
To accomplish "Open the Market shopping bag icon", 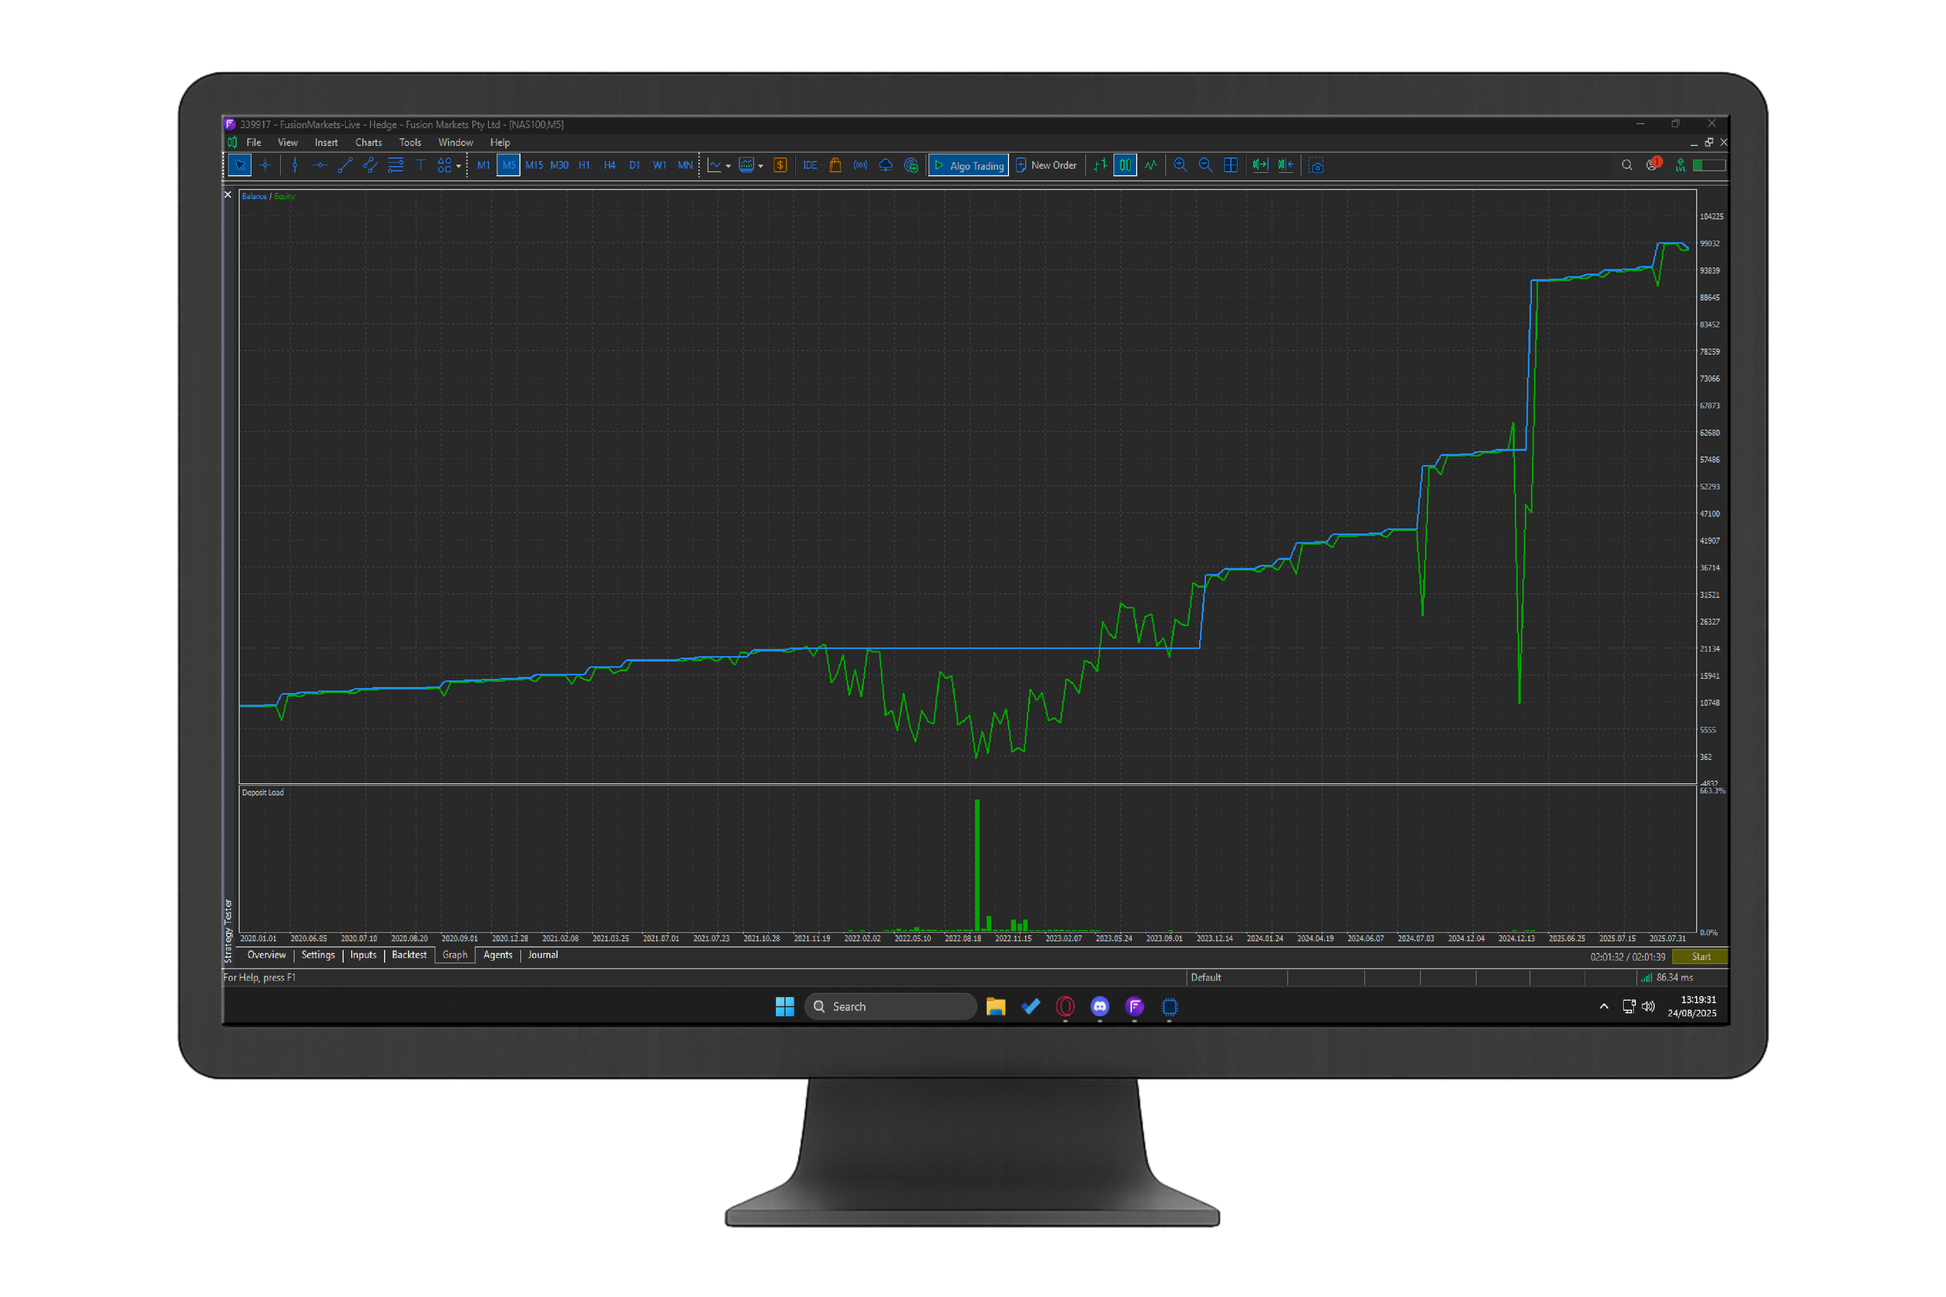I will click(x=835, y=166).
